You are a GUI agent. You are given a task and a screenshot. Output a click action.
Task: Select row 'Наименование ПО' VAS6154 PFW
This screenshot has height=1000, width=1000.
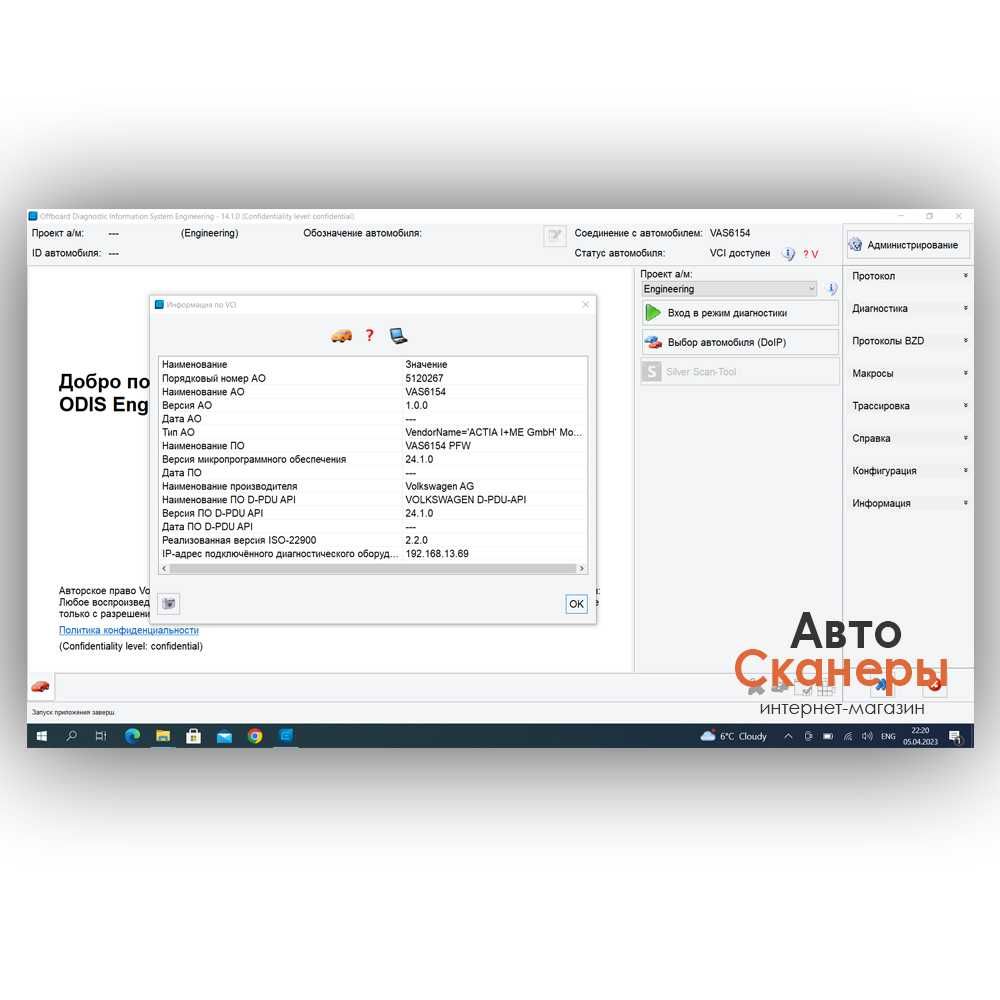[372, 446]
